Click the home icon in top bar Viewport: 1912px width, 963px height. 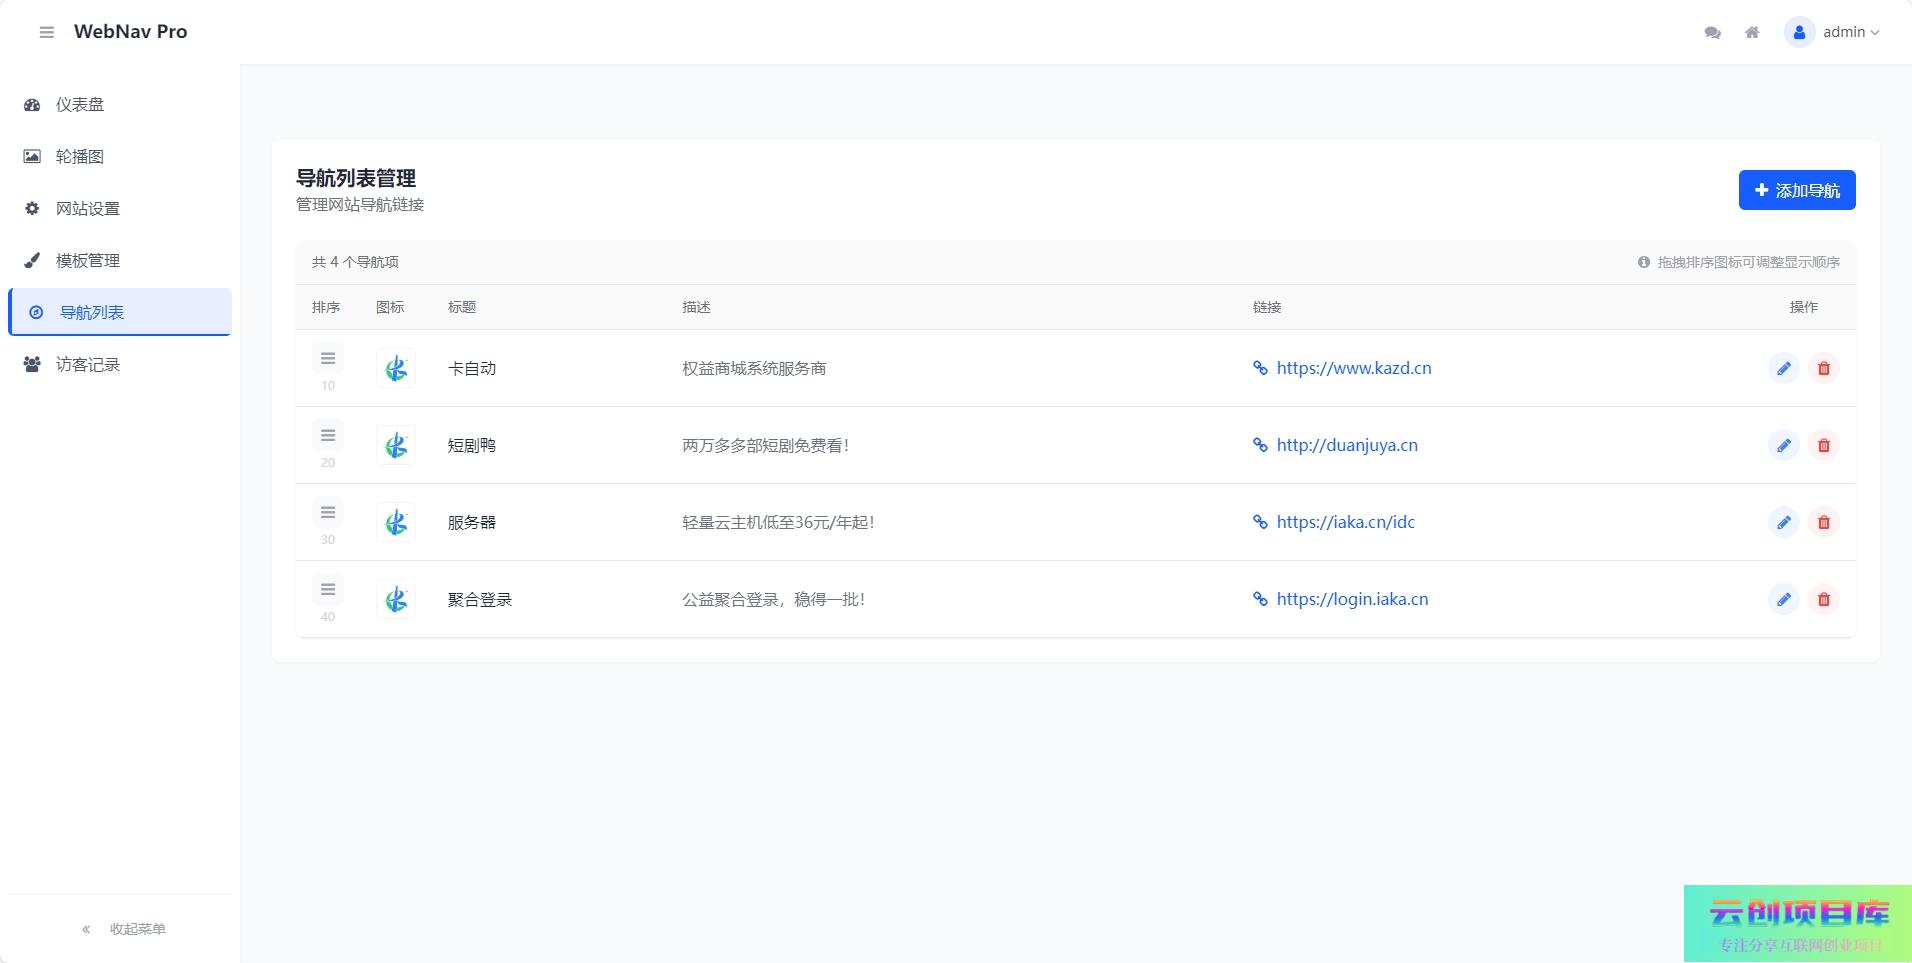(1752, 32)
